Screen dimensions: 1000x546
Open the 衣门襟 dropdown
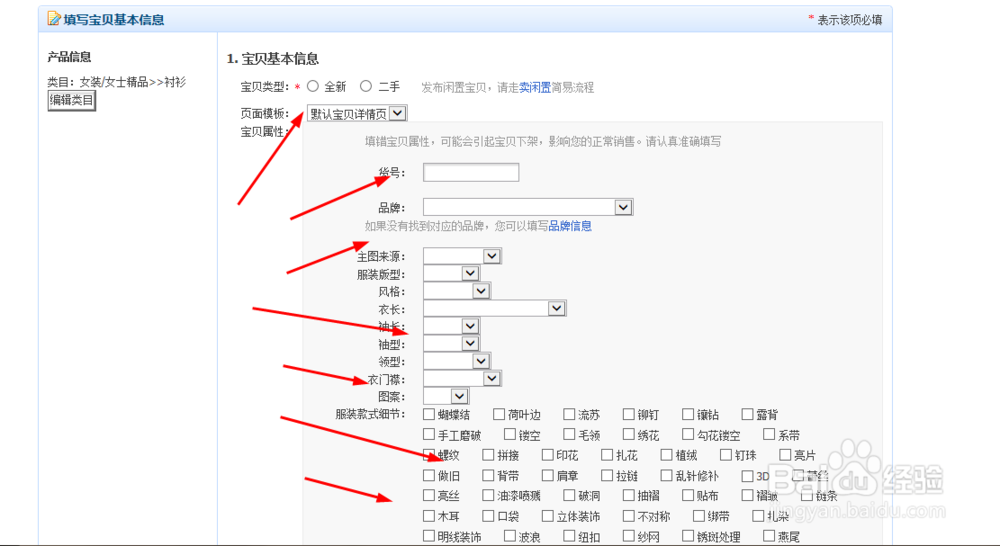click(x=462, y=379)
